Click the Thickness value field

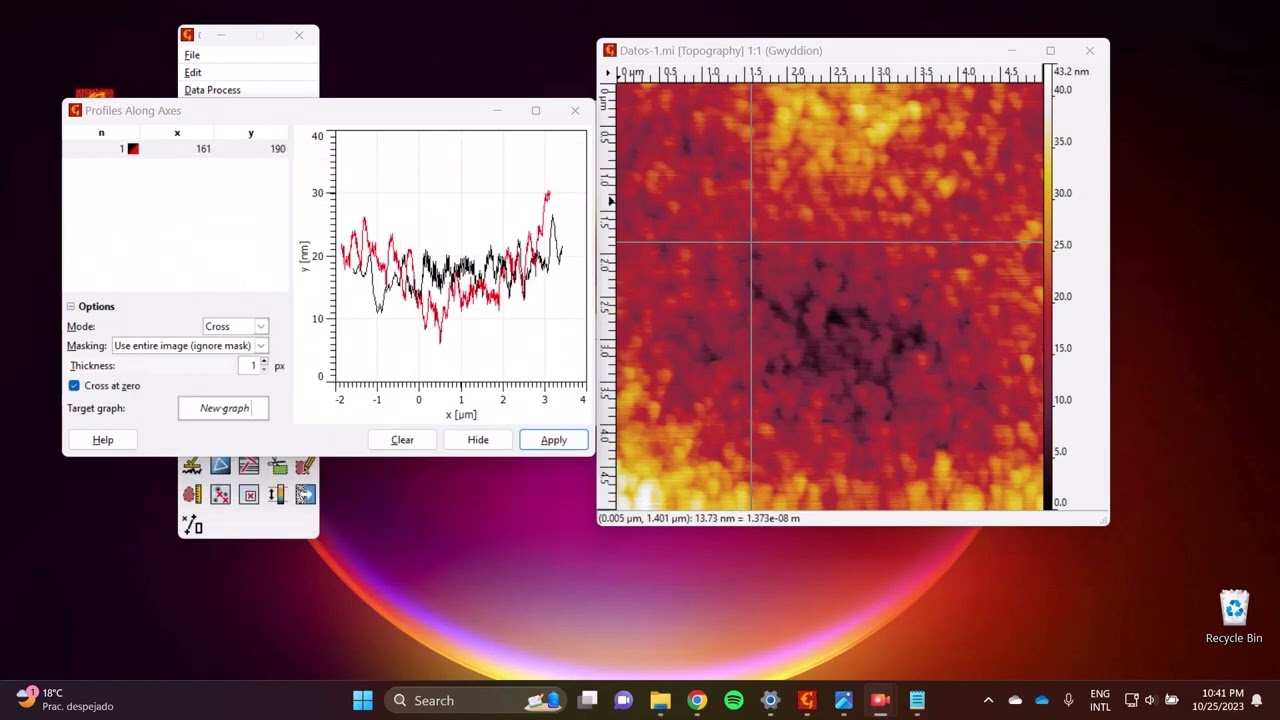[247, 366]
